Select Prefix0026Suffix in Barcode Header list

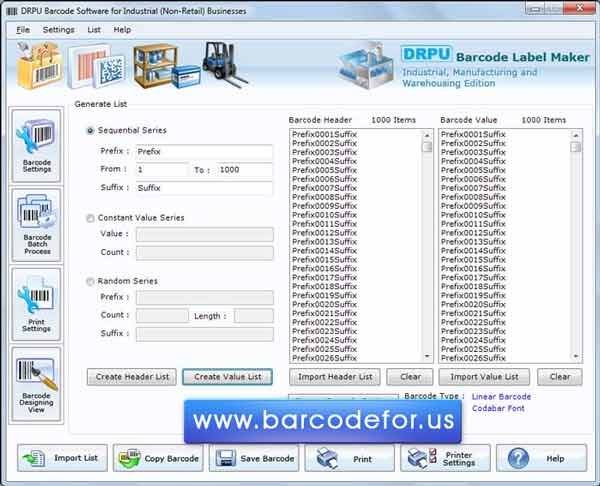(x=324, y=358)
